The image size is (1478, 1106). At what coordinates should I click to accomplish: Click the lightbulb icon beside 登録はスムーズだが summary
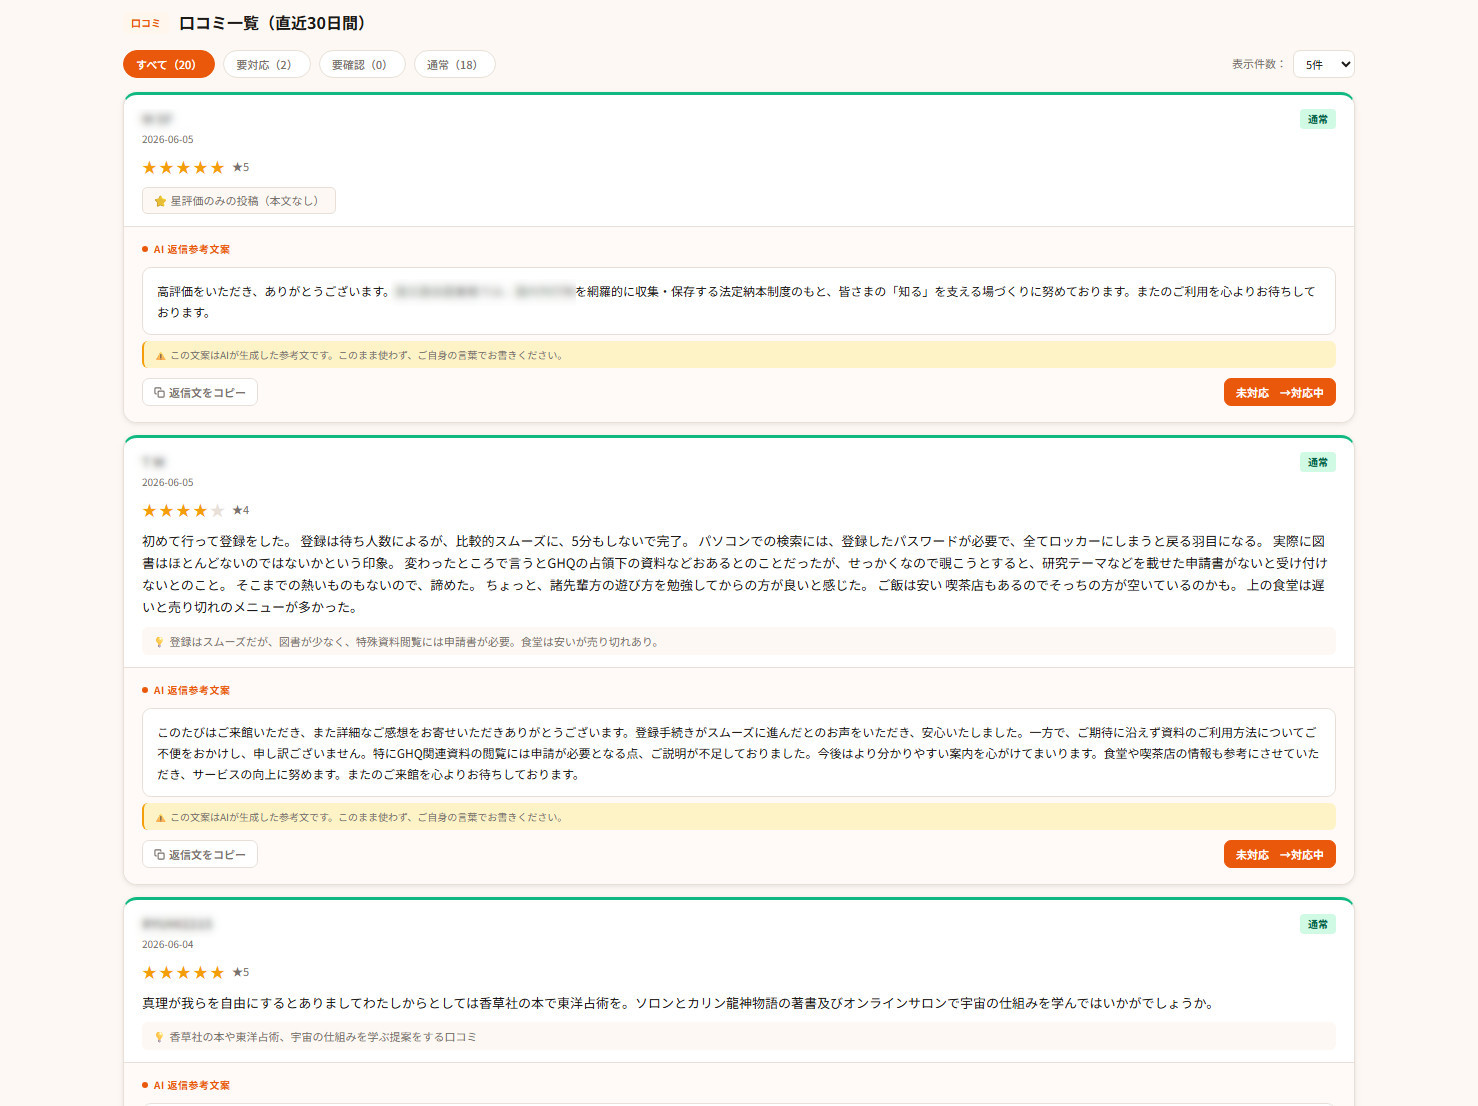[x=159, y=642]
